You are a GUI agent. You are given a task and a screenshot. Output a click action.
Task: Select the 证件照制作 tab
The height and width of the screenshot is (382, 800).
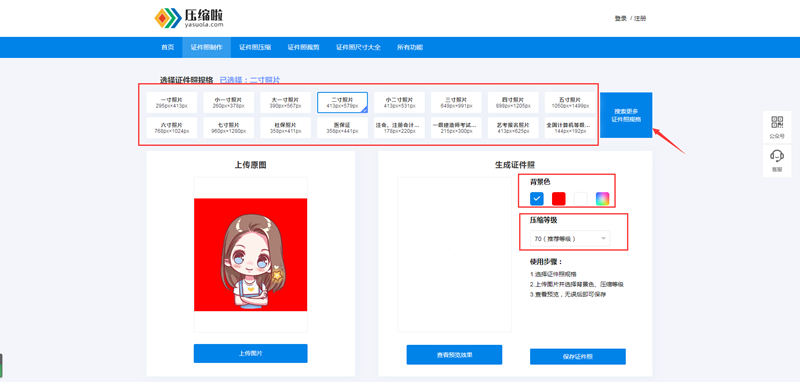[206, 47]
